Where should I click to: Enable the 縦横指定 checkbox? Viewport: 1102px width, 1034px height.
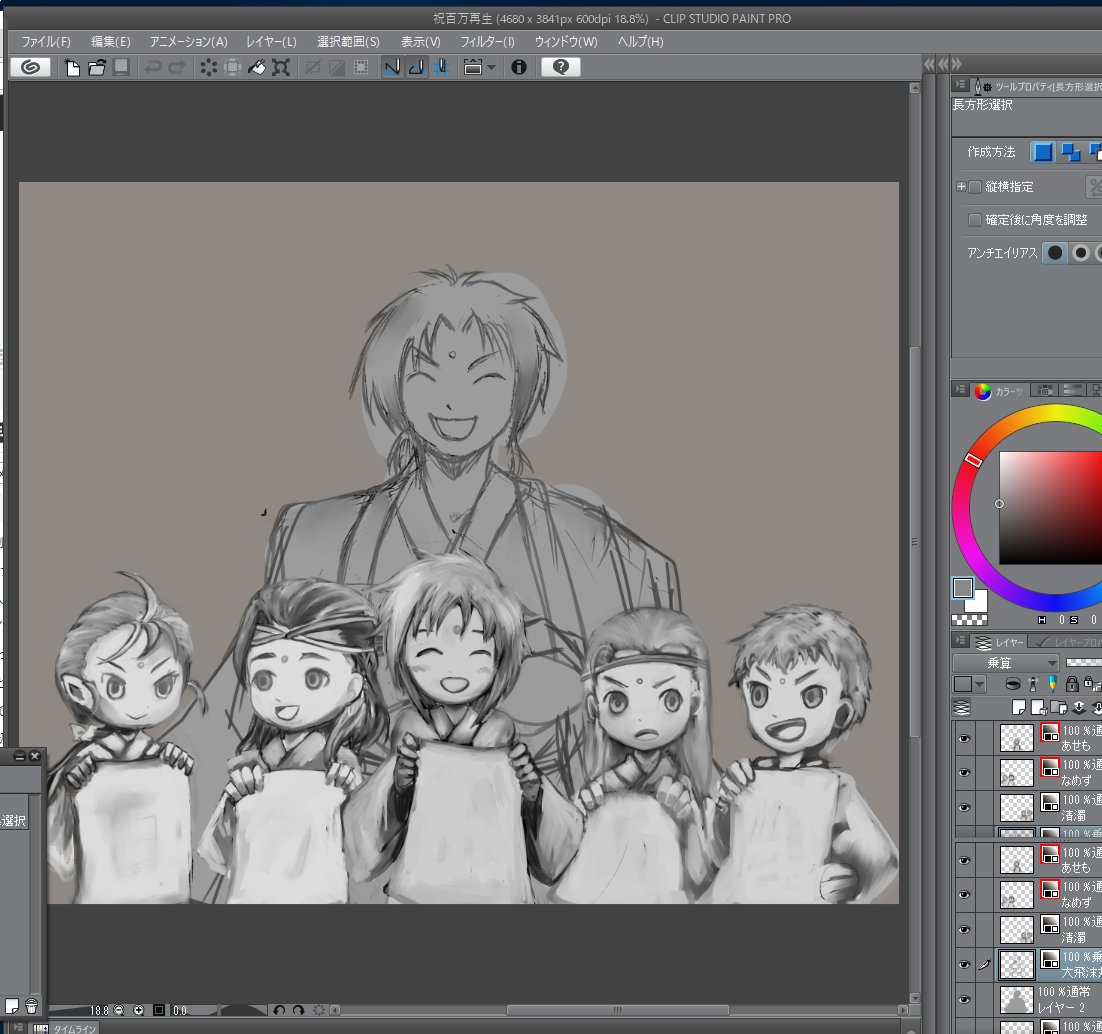pyautogui.click(x=975, y=187)
